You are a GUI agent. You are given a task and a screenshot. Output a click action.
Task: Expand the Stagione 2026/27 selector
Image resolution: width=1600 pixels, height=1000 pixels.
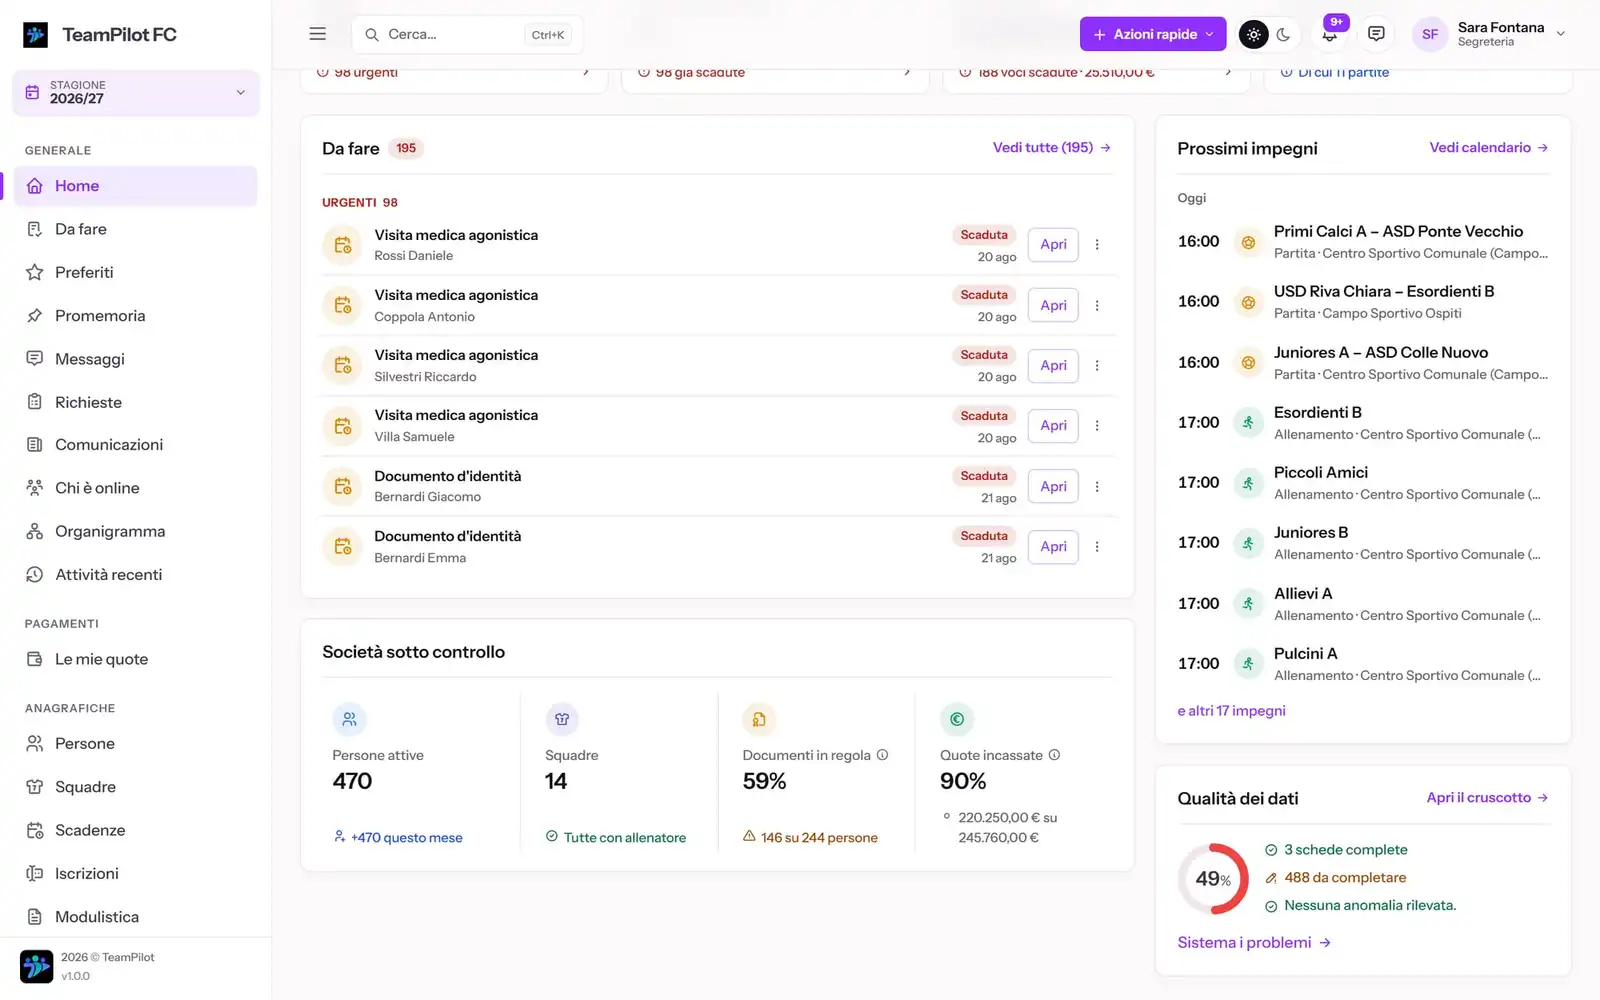136,92
